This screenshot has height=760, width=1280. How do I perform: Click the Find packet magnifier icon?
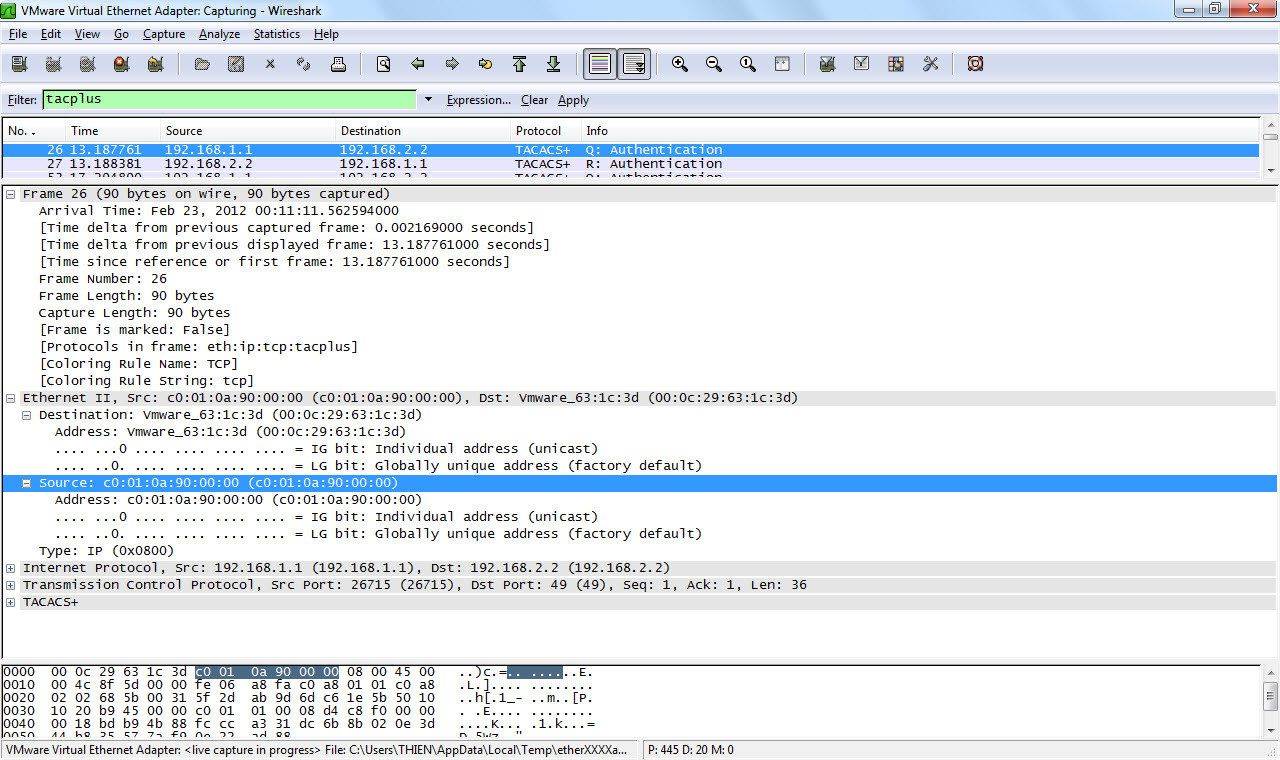click(x=383, y=64)
